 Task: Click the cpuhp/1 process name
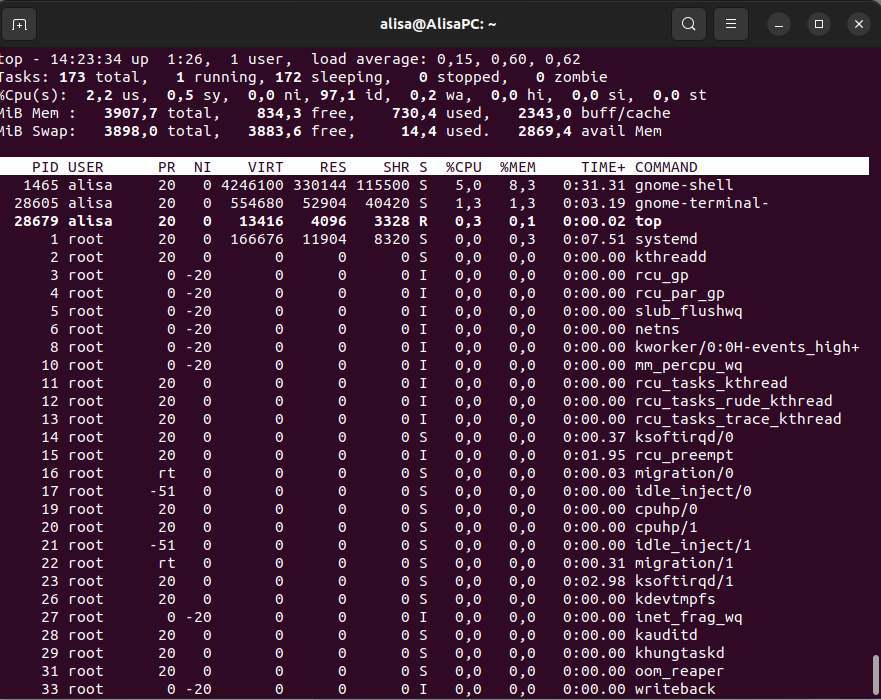point(666,527)
